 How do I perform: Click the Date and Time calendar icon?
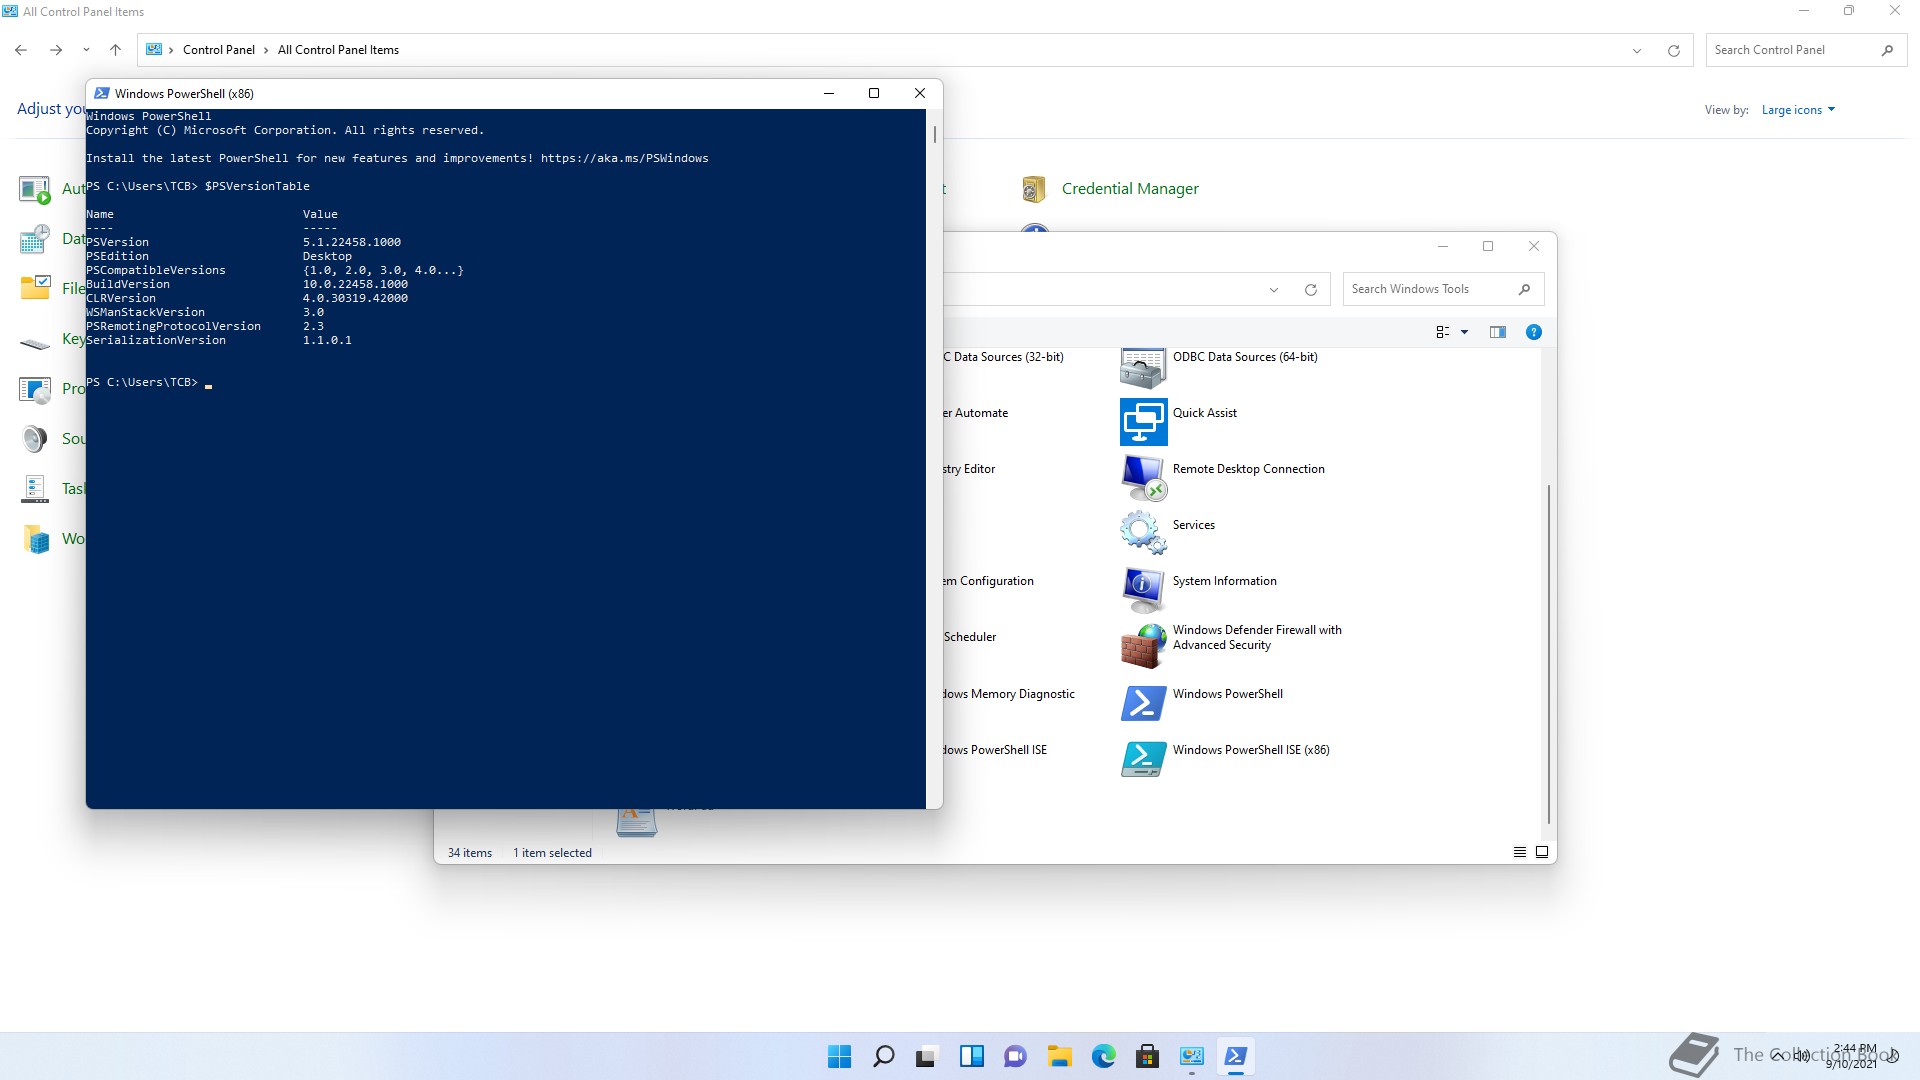(x=35, y=239)
